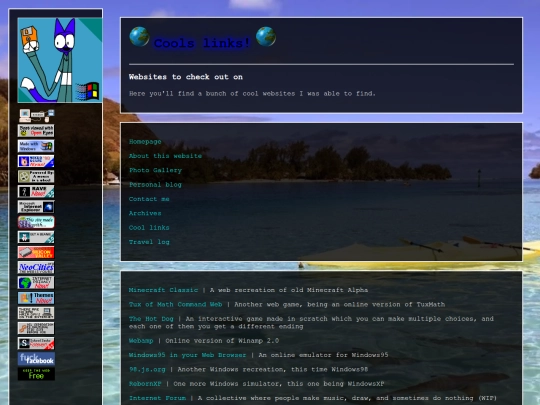Viewport: 540px width, 405px height.
Task: Open the Minecraft Classic link
Action: tap(163, 290)
